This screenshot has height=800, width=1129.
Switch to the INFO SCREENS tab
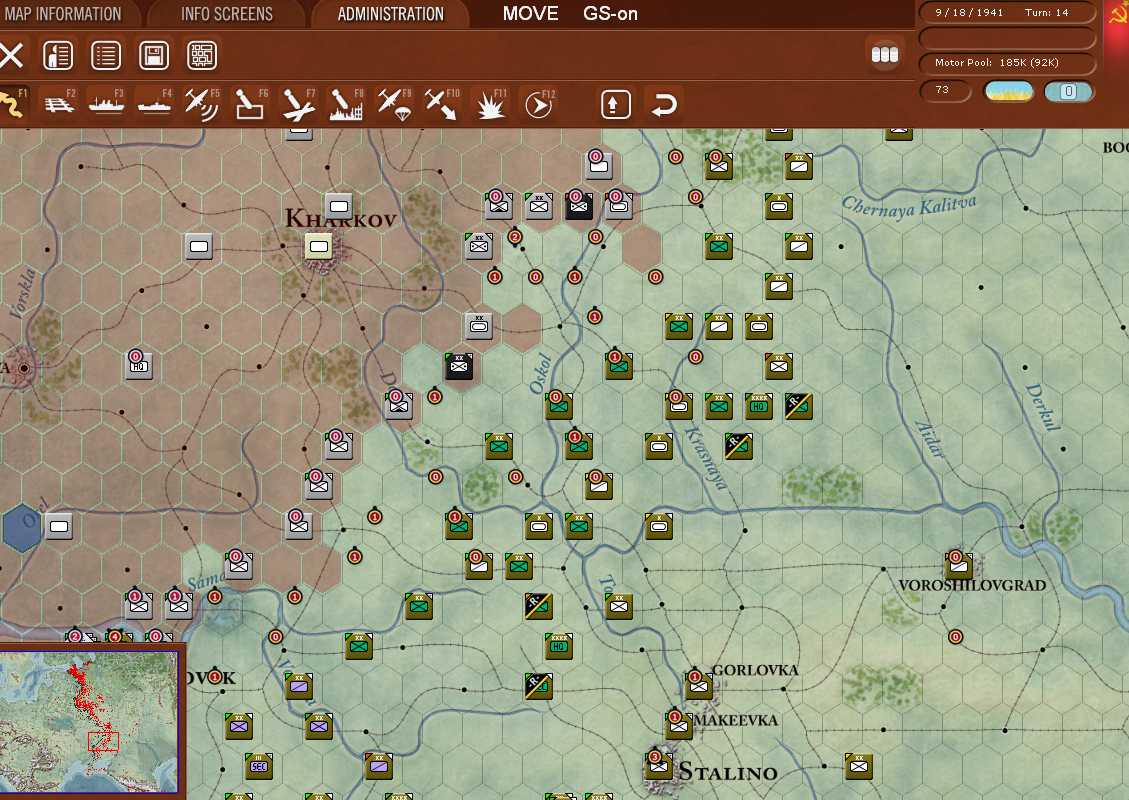coord(227,14)
